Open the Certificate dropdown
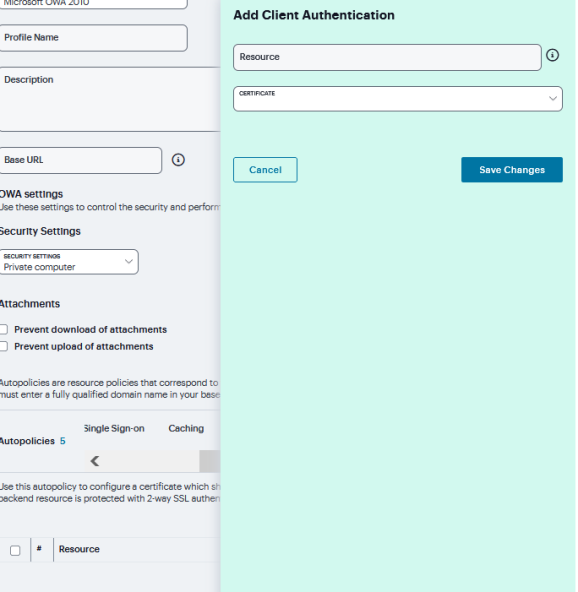 [398, 99]
